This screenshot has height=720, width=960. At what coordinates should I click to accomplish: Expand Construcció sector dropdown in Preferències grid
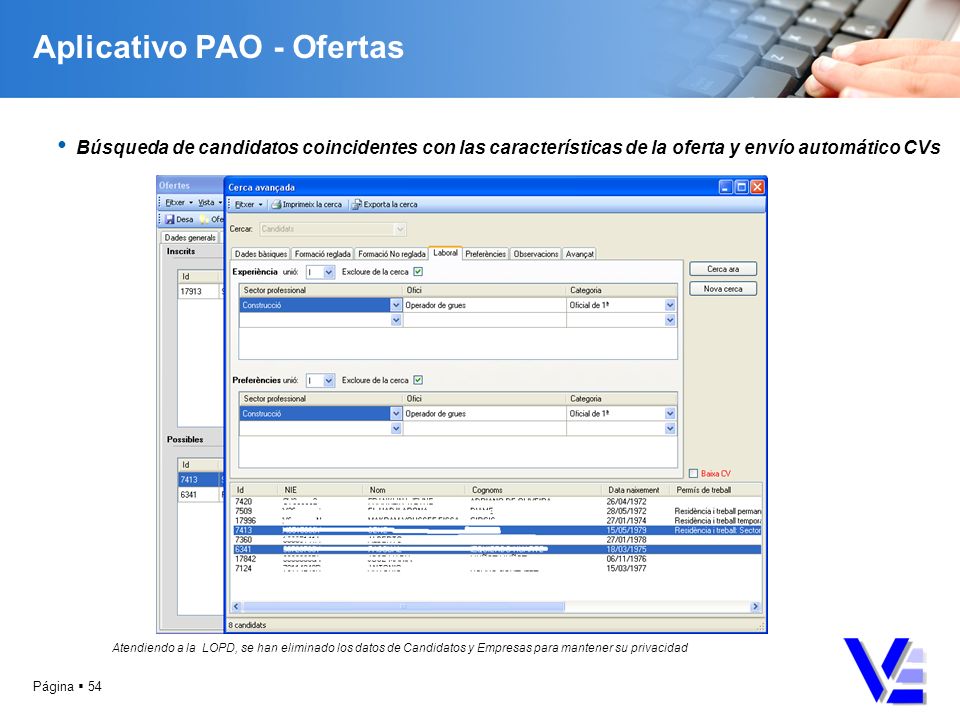396,414
